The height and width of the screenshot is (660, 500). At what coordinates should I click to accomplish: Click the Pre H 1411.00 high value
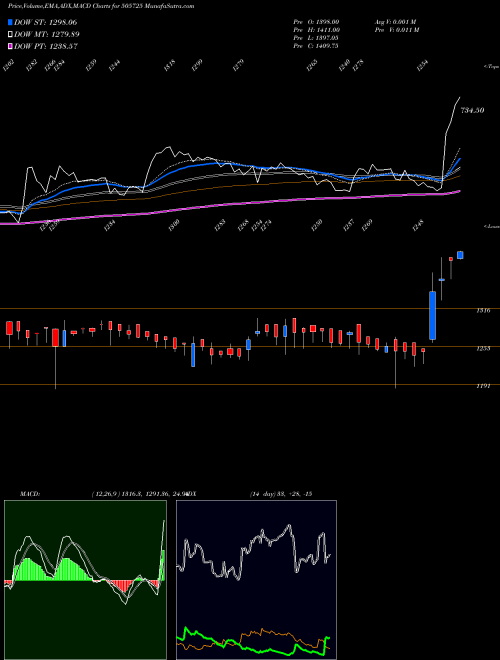(316, 30)
